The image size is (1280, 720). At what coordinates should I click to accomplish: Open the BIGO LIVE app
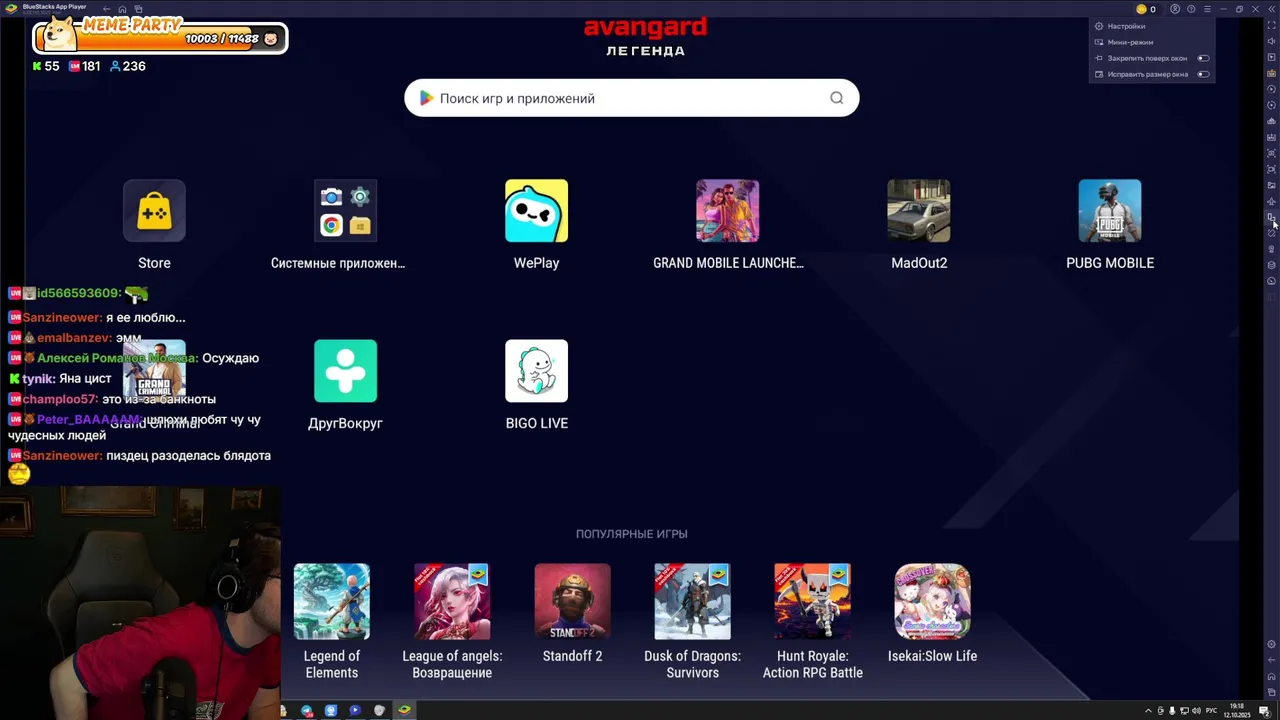(536, 371)
